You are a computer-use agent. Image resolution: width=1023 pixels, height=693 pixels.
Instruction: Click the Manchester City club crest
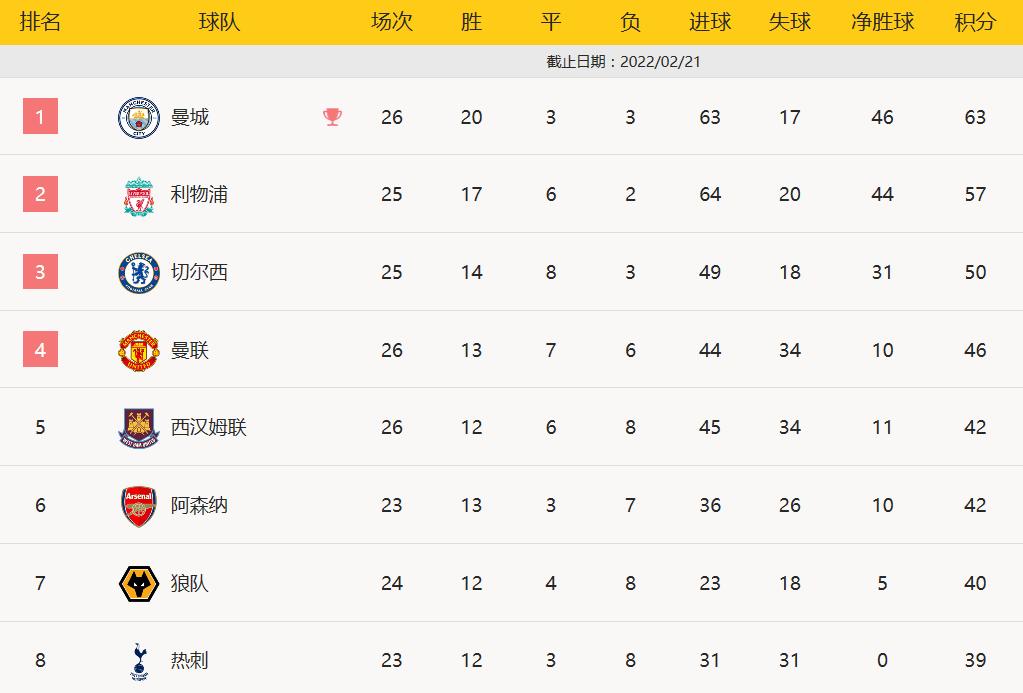(x=139, y=117)
